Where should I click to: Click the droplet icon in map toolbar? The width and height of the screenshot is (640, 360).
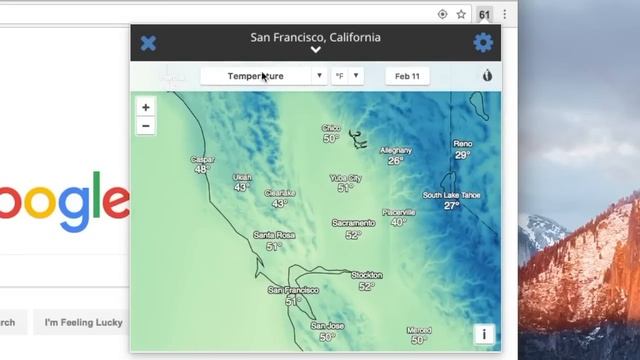[x=487, y=76]
